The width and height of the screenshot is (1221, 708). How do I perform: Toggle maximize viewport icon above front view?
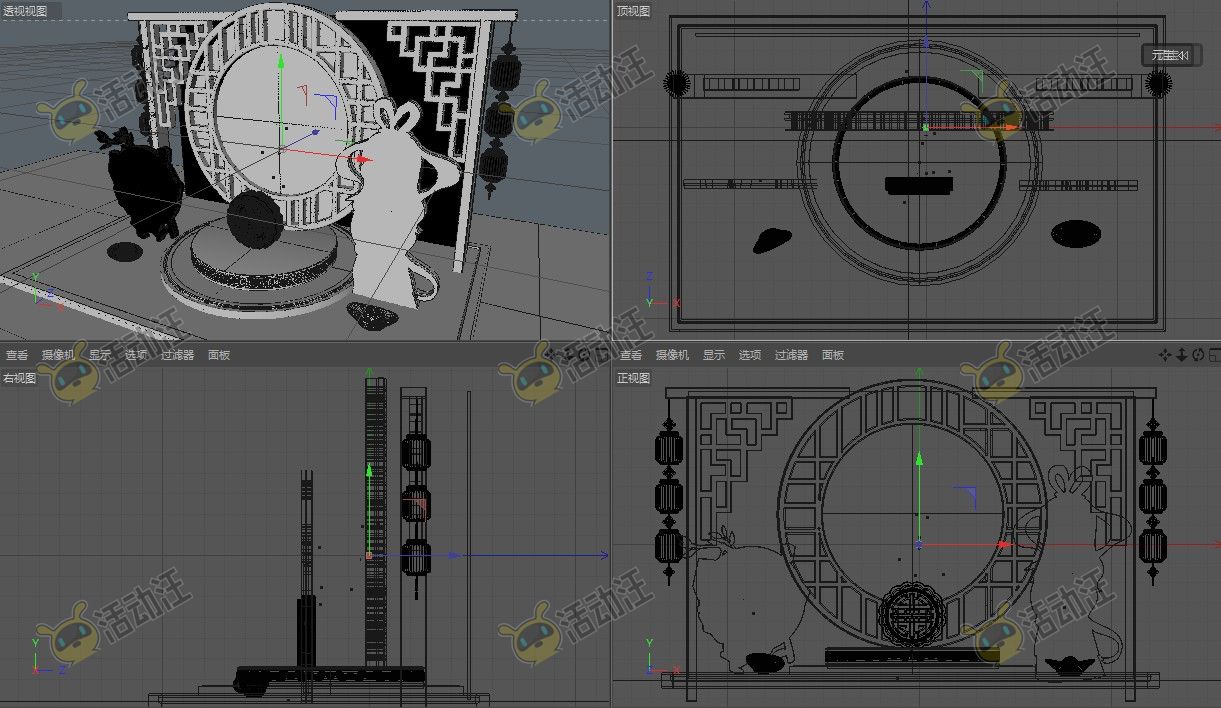pyautogui.click(x=1213, y=355)
